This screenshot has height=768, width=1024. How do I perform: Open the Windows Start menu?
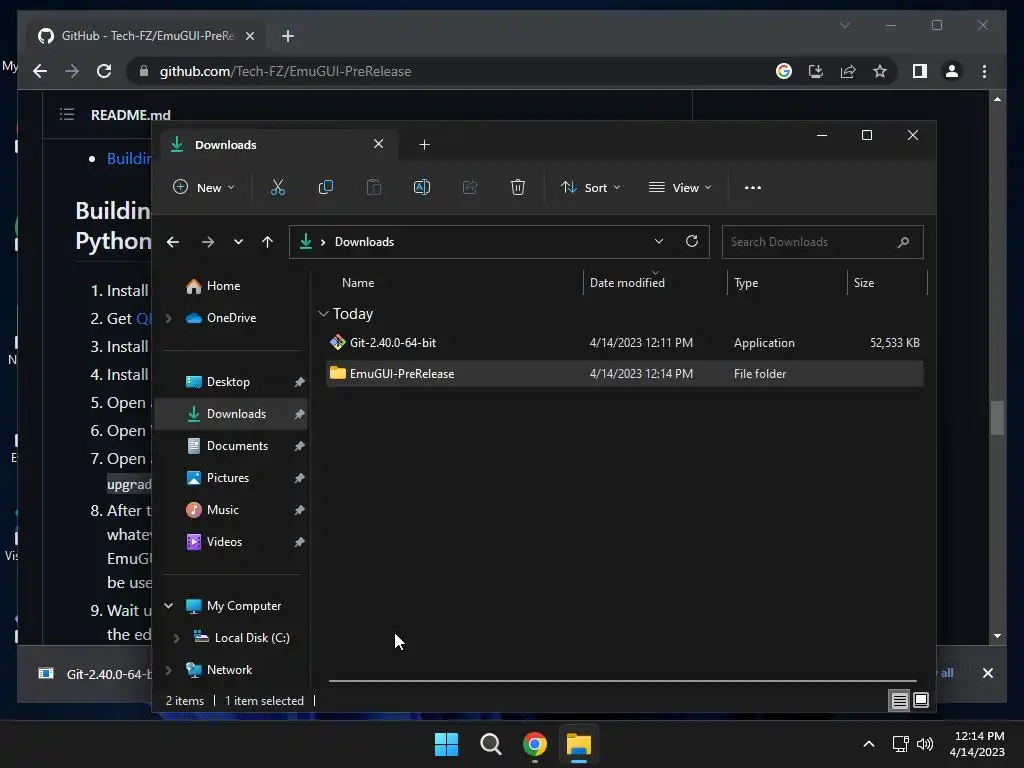(x=446, y=744)
